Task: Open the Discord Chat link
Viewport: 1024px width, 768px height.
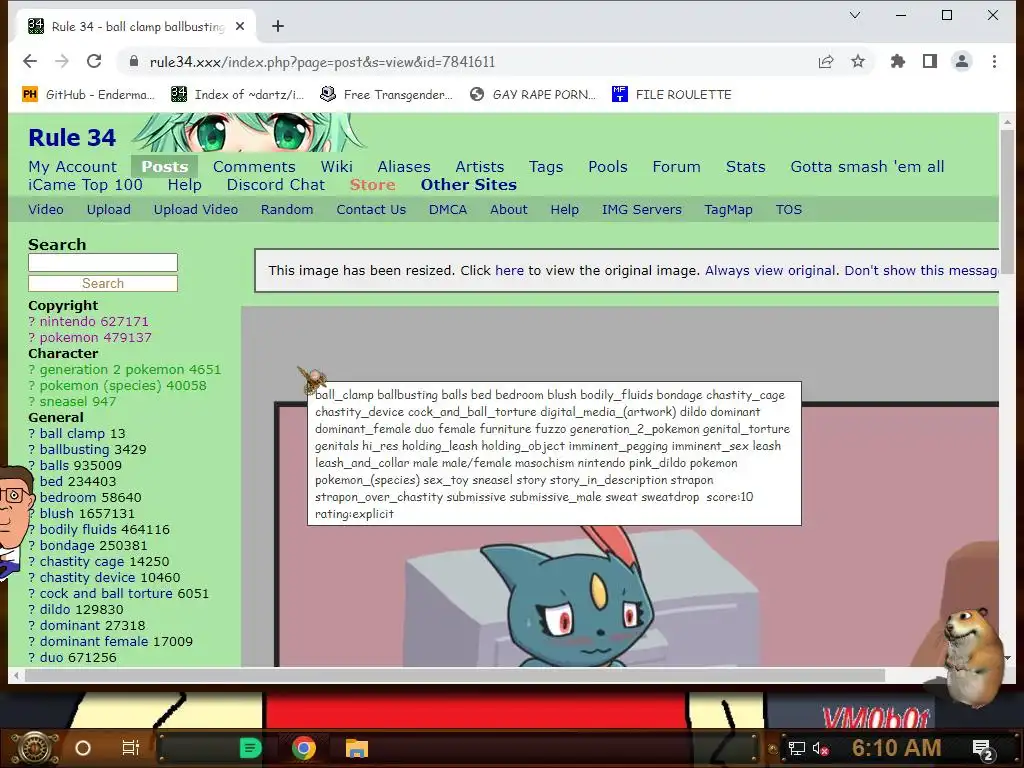Action: [276, 185]
